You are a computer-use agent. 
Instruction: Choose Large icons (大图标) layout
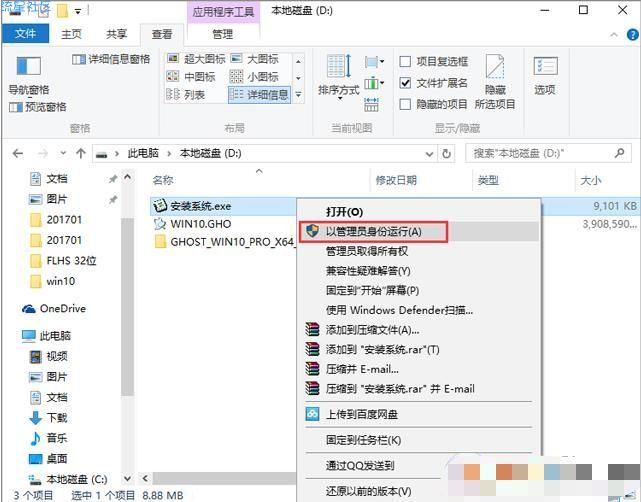click(x=254, y=59)
